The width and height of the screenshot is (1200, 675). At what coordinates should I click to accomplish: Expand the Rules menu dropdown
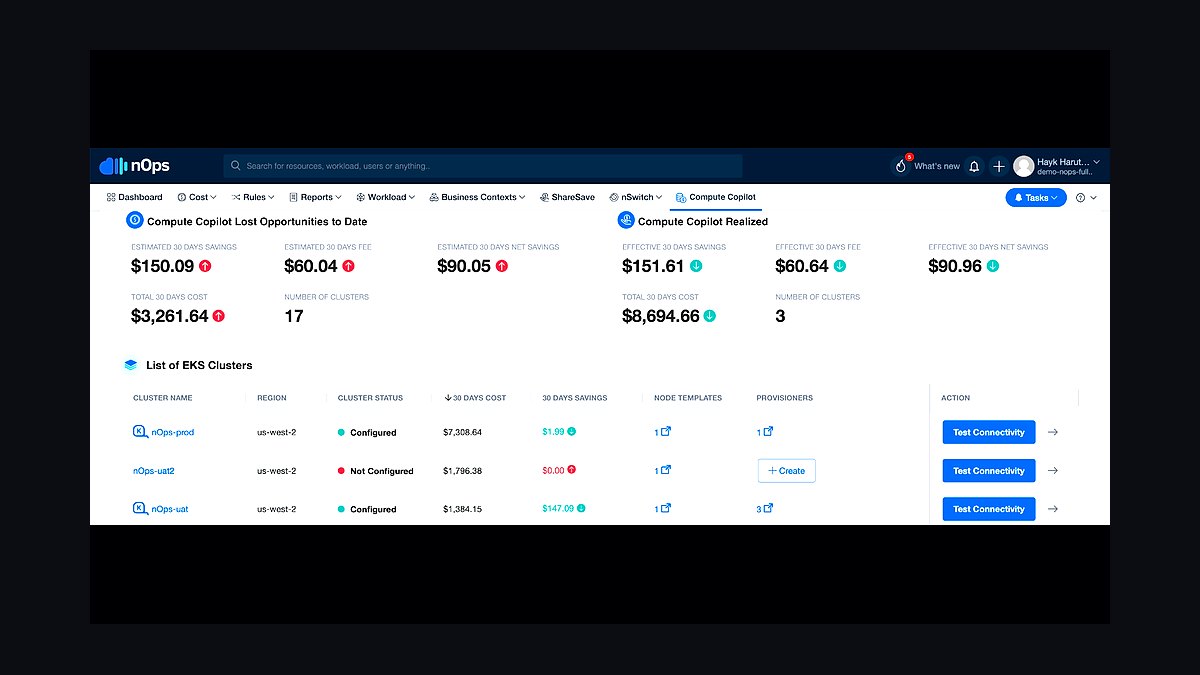pos(253,197)
